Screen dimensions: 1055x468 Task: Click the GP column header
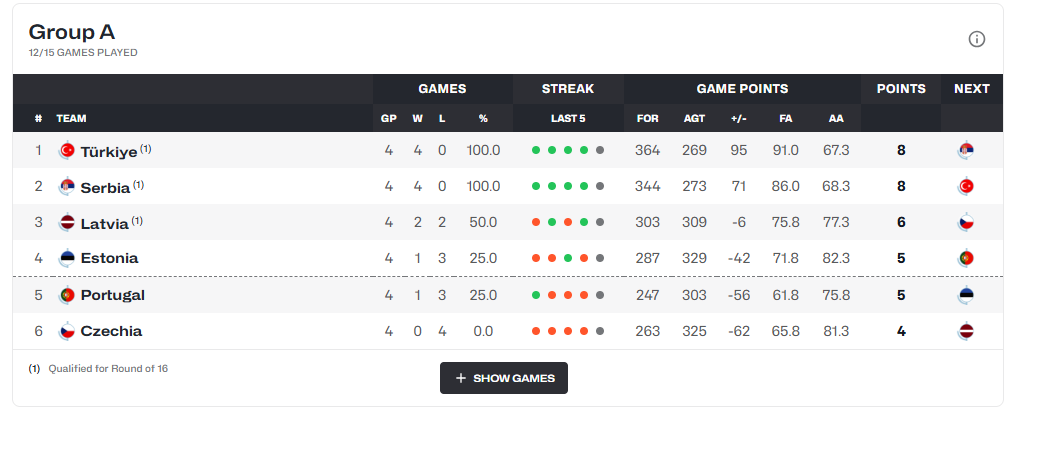(389, 118)
